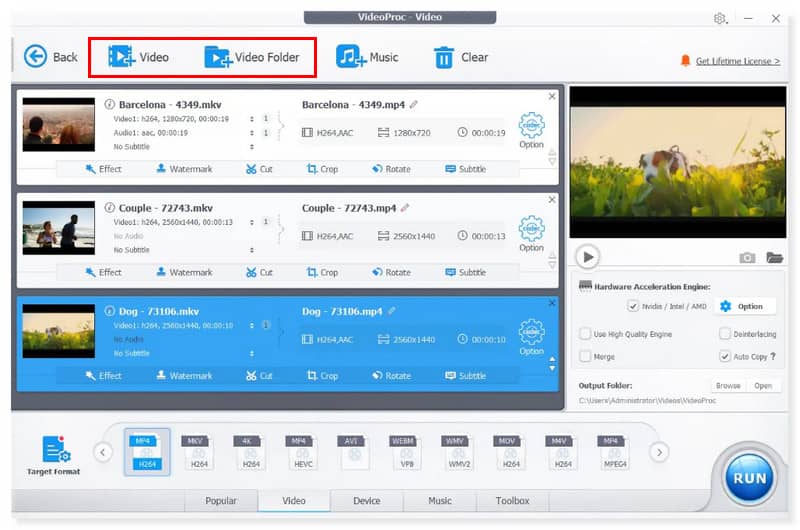Crop the Barcelona video
The height and width of the screenshot is (530, 800).
(x=322, y=169)
